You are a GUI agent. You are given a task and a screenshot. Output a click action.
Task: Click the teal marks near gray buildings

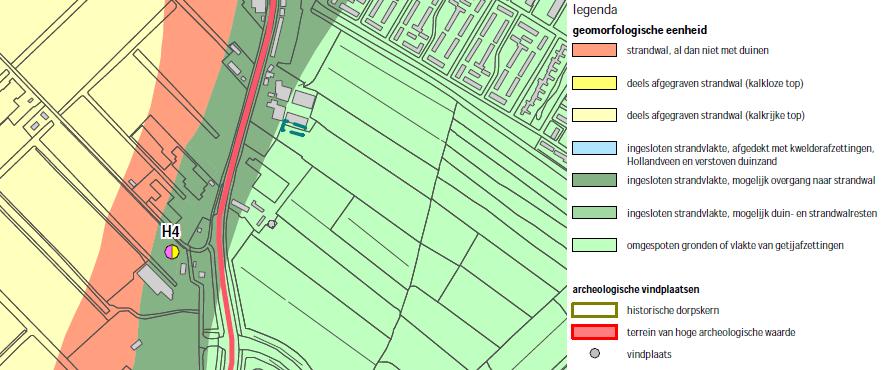pyautogui.click(x=294, y=128)
